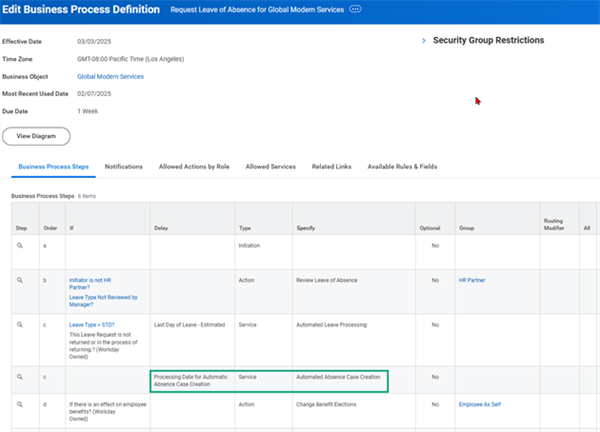
Task: Switch to the Notifications tab
Action: pos(124,167)
